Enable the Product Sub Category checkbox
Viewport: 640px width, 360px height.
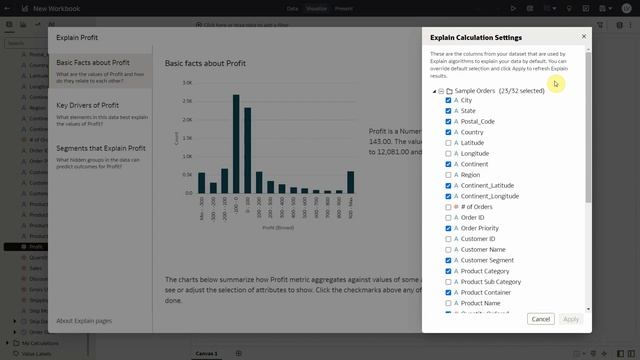448,282
